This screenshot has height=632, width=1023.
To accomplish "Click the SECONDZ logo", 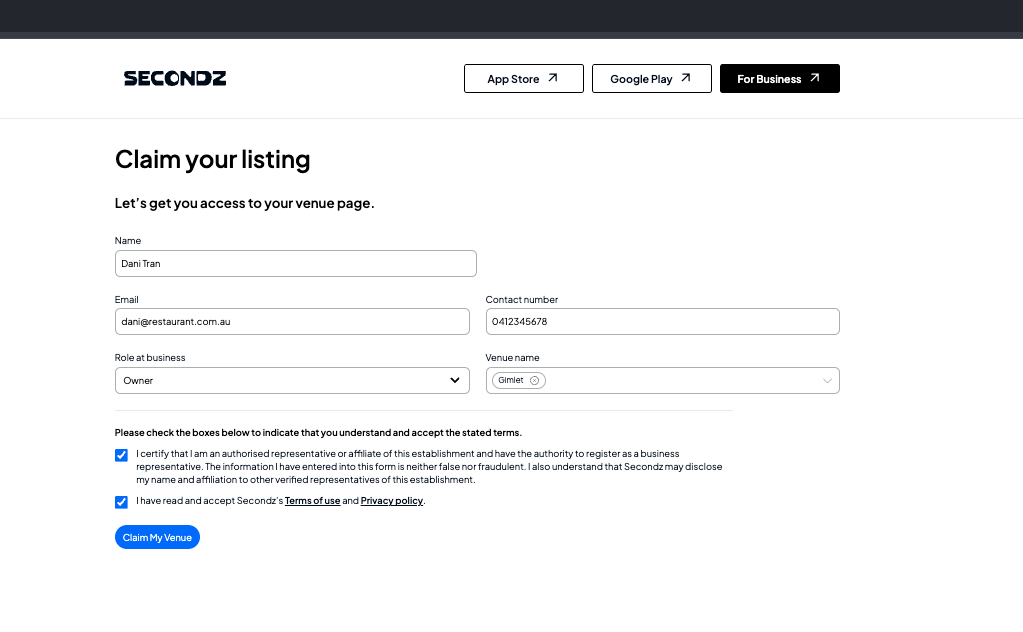I will (x=175, y=78).
